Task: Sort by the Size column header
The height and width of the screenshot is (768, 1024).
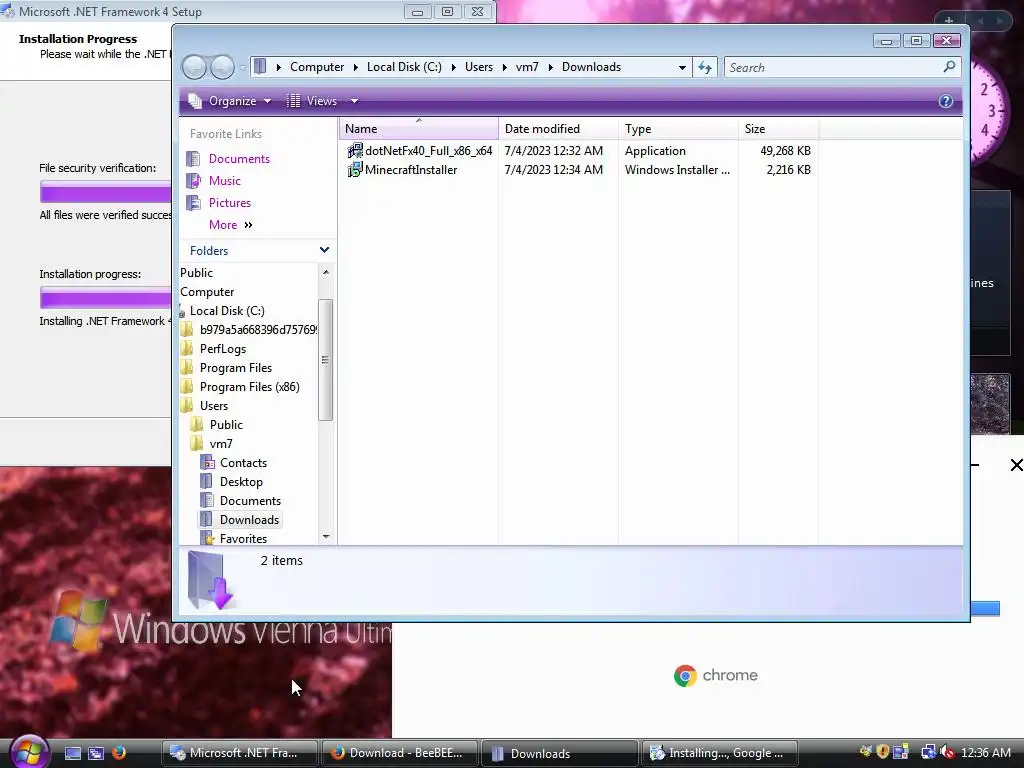Action: (778, 129)
